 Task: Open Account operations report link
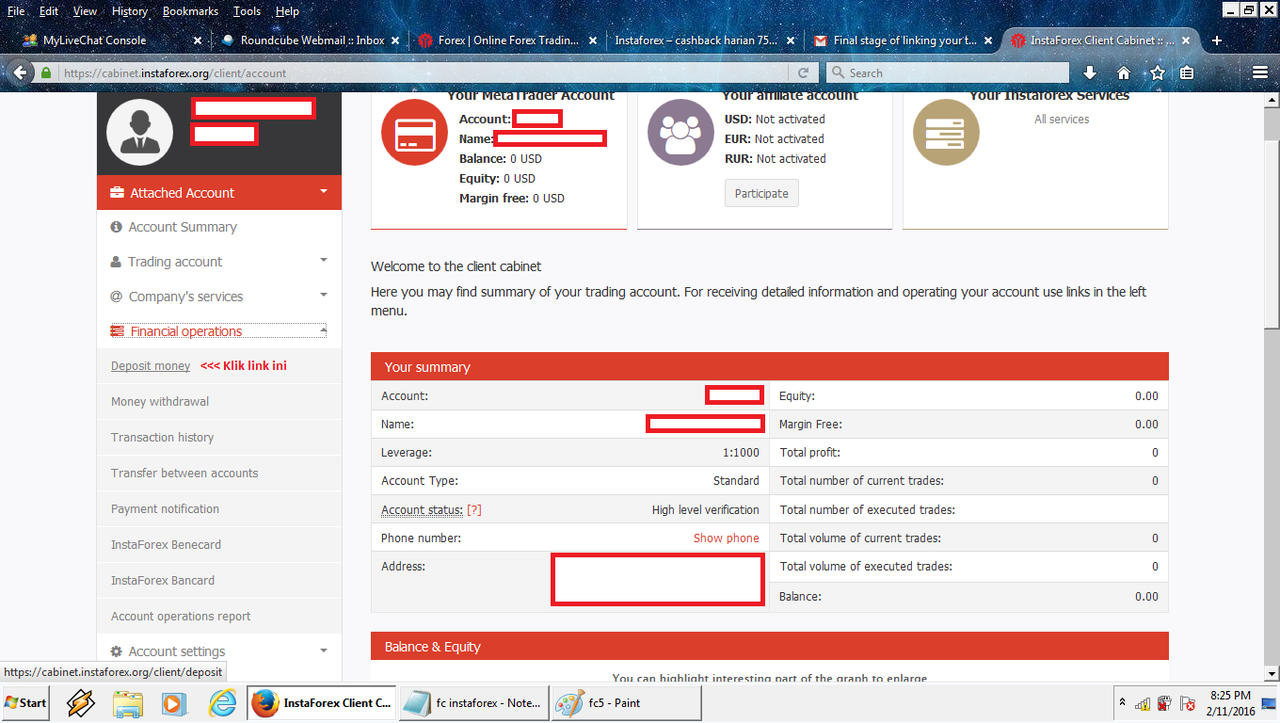click(181, 616)
